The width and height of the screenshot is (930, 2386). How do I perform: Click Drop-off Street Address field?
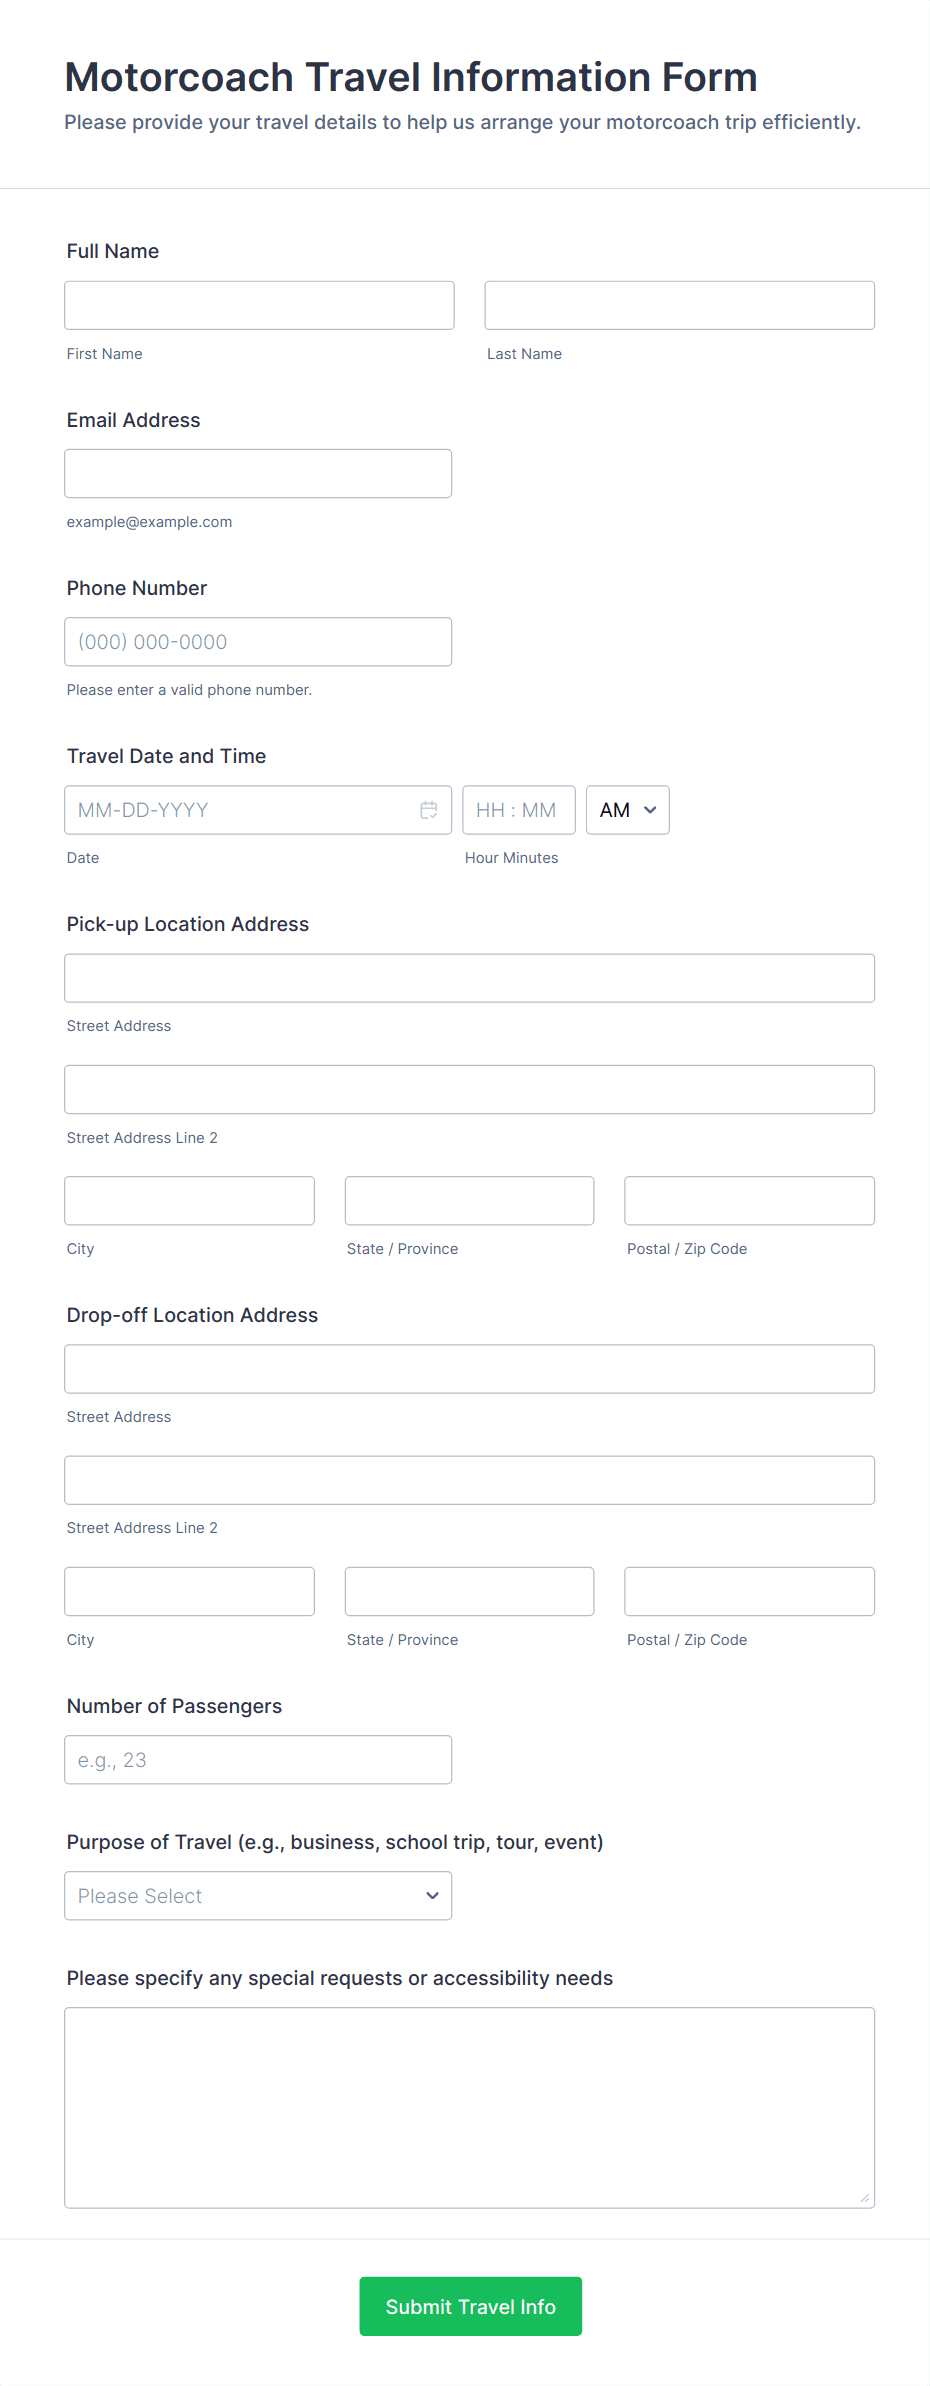point(469,1369)
